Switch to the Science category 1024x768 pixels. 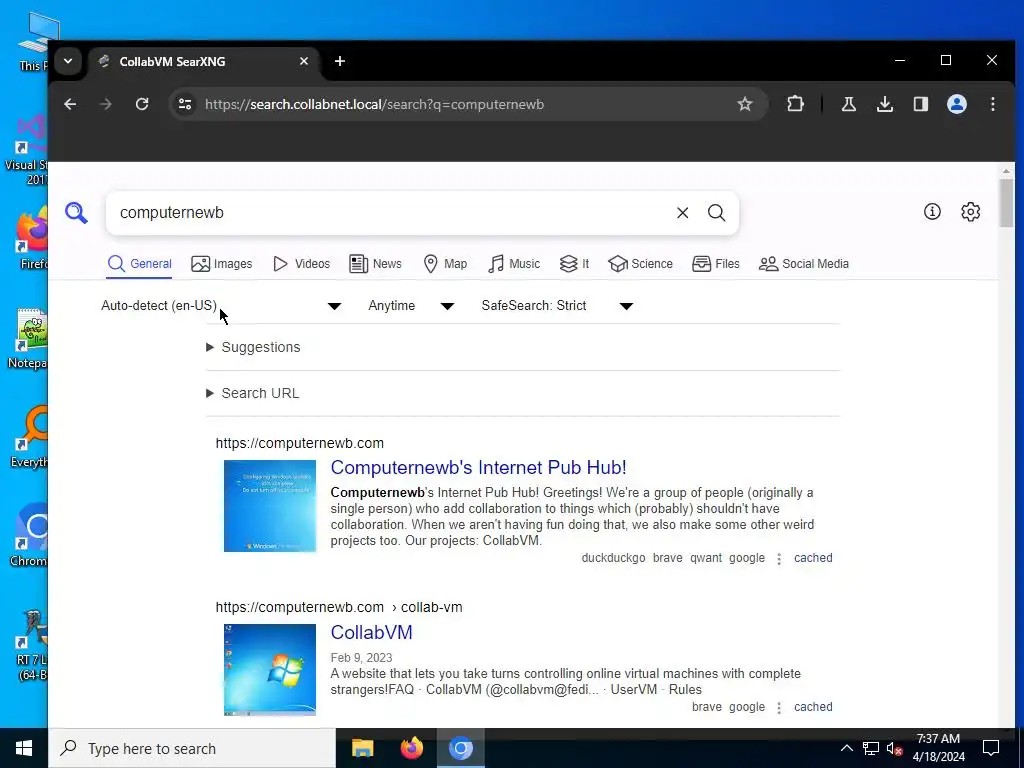[640, 264]
